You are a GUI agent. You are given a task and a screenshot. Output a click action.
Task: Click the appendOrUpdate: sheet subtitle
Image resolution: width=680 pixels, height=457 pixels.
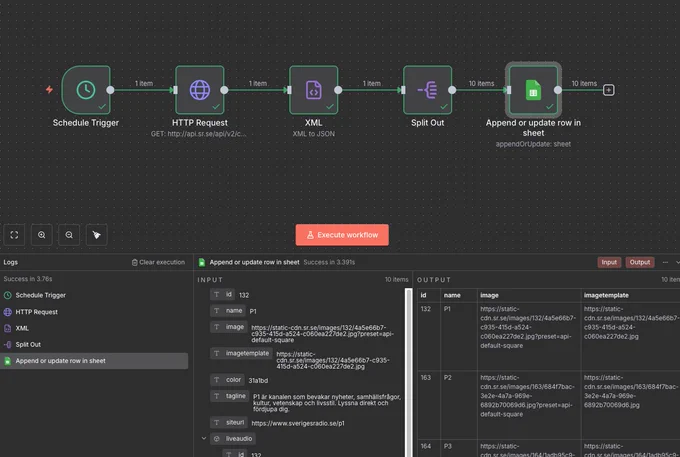(533, 144)
